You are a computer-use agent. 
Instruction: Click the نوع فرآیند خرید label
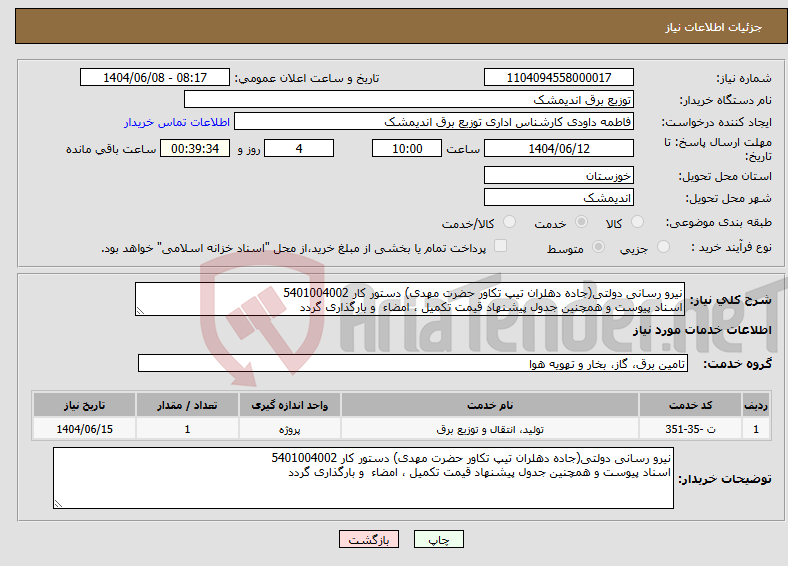point(732,247)
